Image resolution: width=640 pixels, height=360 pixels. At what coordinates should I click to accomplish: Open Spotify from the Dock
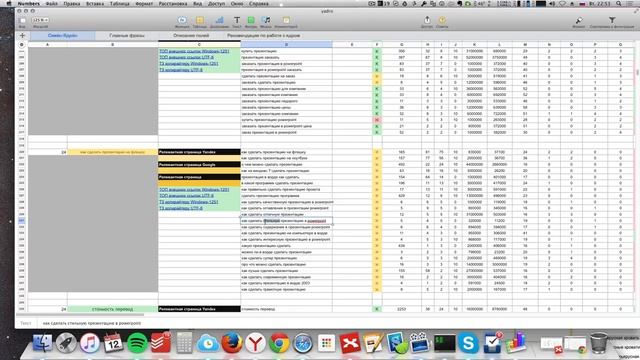click(137, 343)
